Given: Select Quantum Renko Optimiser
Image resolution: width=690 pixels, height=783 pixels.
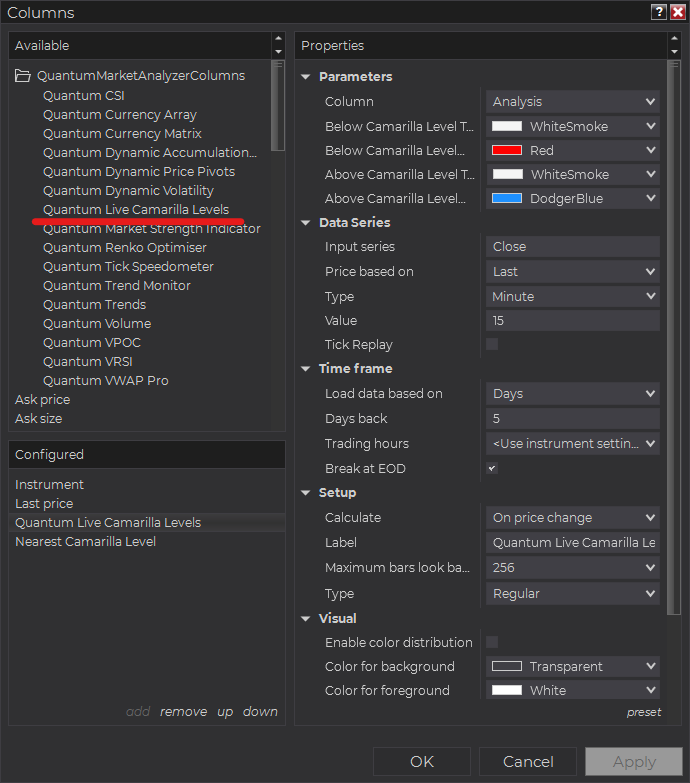Looking at the screenshot, I should coord(125,247).
